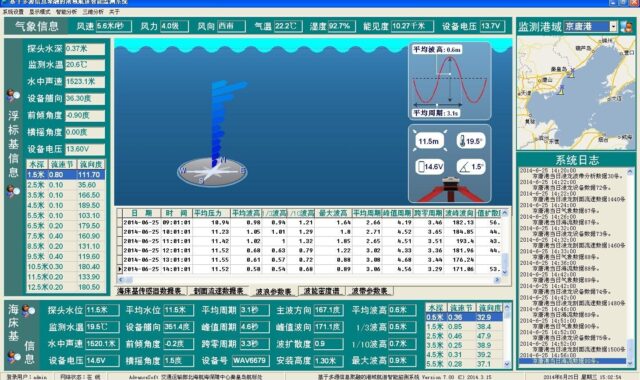Select the 波浪参数表 tab

coord(273,291)
